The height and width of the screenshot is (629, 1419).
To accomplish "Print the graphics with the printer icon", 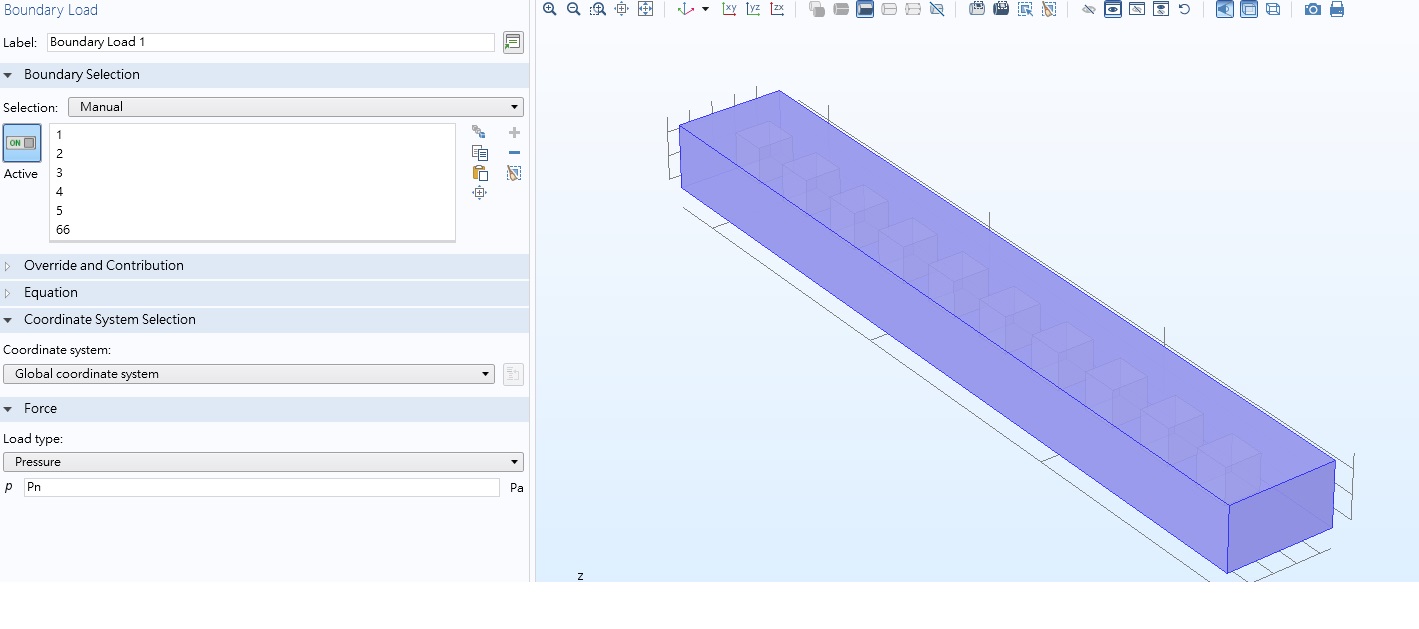I will (1336, 9).
